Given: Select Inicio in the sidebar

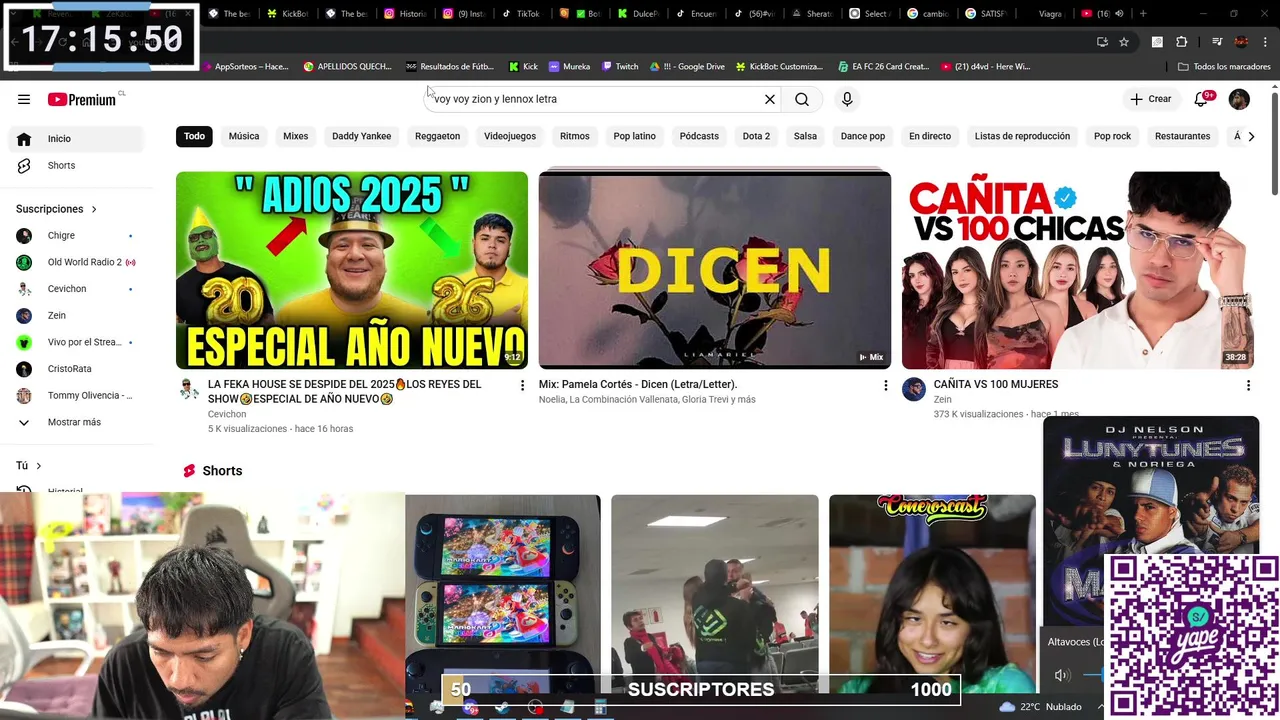Looking at the screenshot, I should [78, 139].
